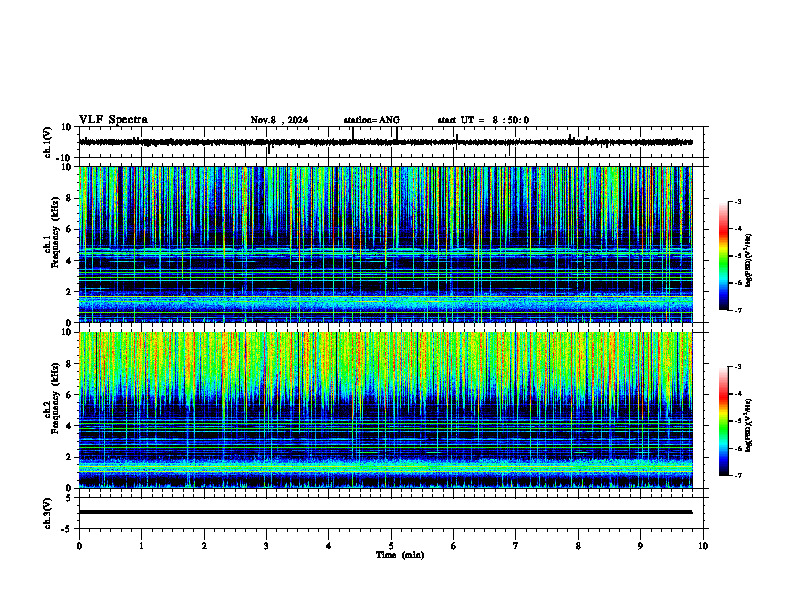Click the ch.1 color bar log(PSD) label
This screenshot has height=612, width=792.
tap(749, 260)
